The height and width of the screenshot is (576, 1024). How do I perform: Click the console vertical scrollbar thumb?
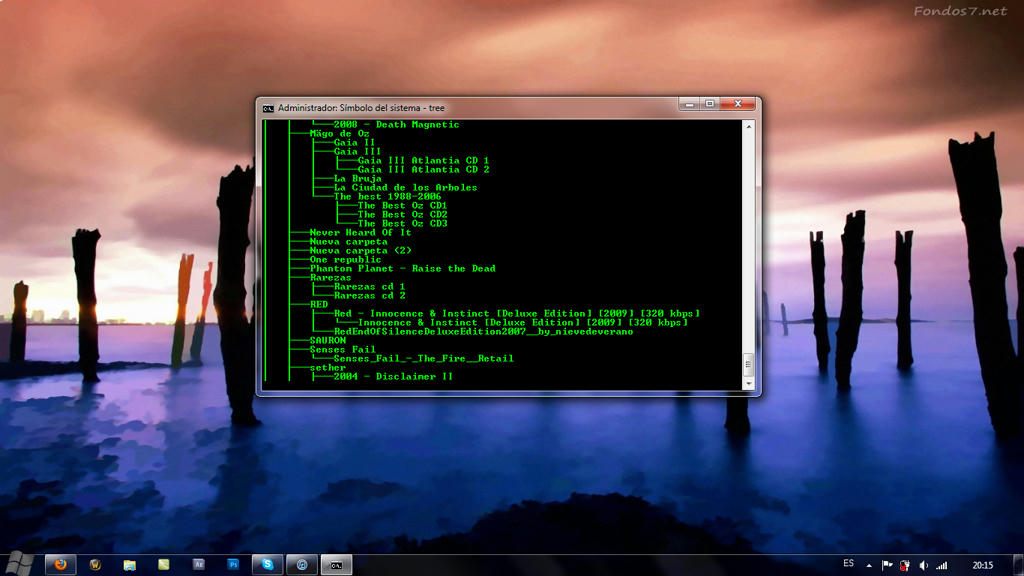749,364
